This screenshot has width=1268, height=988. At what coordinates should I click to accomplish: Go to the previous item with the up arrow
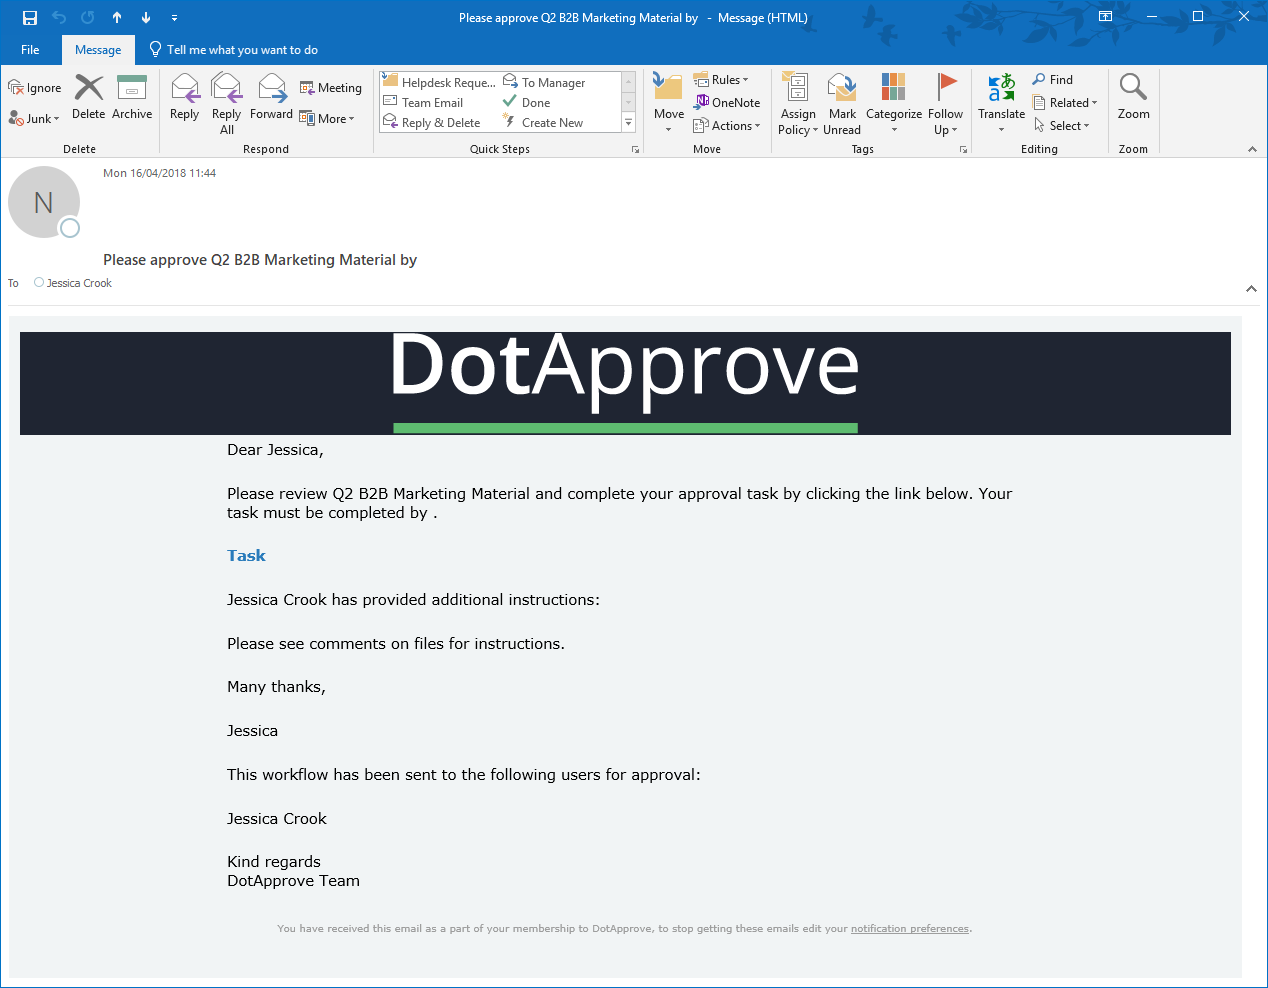click(x=117, y=17)
